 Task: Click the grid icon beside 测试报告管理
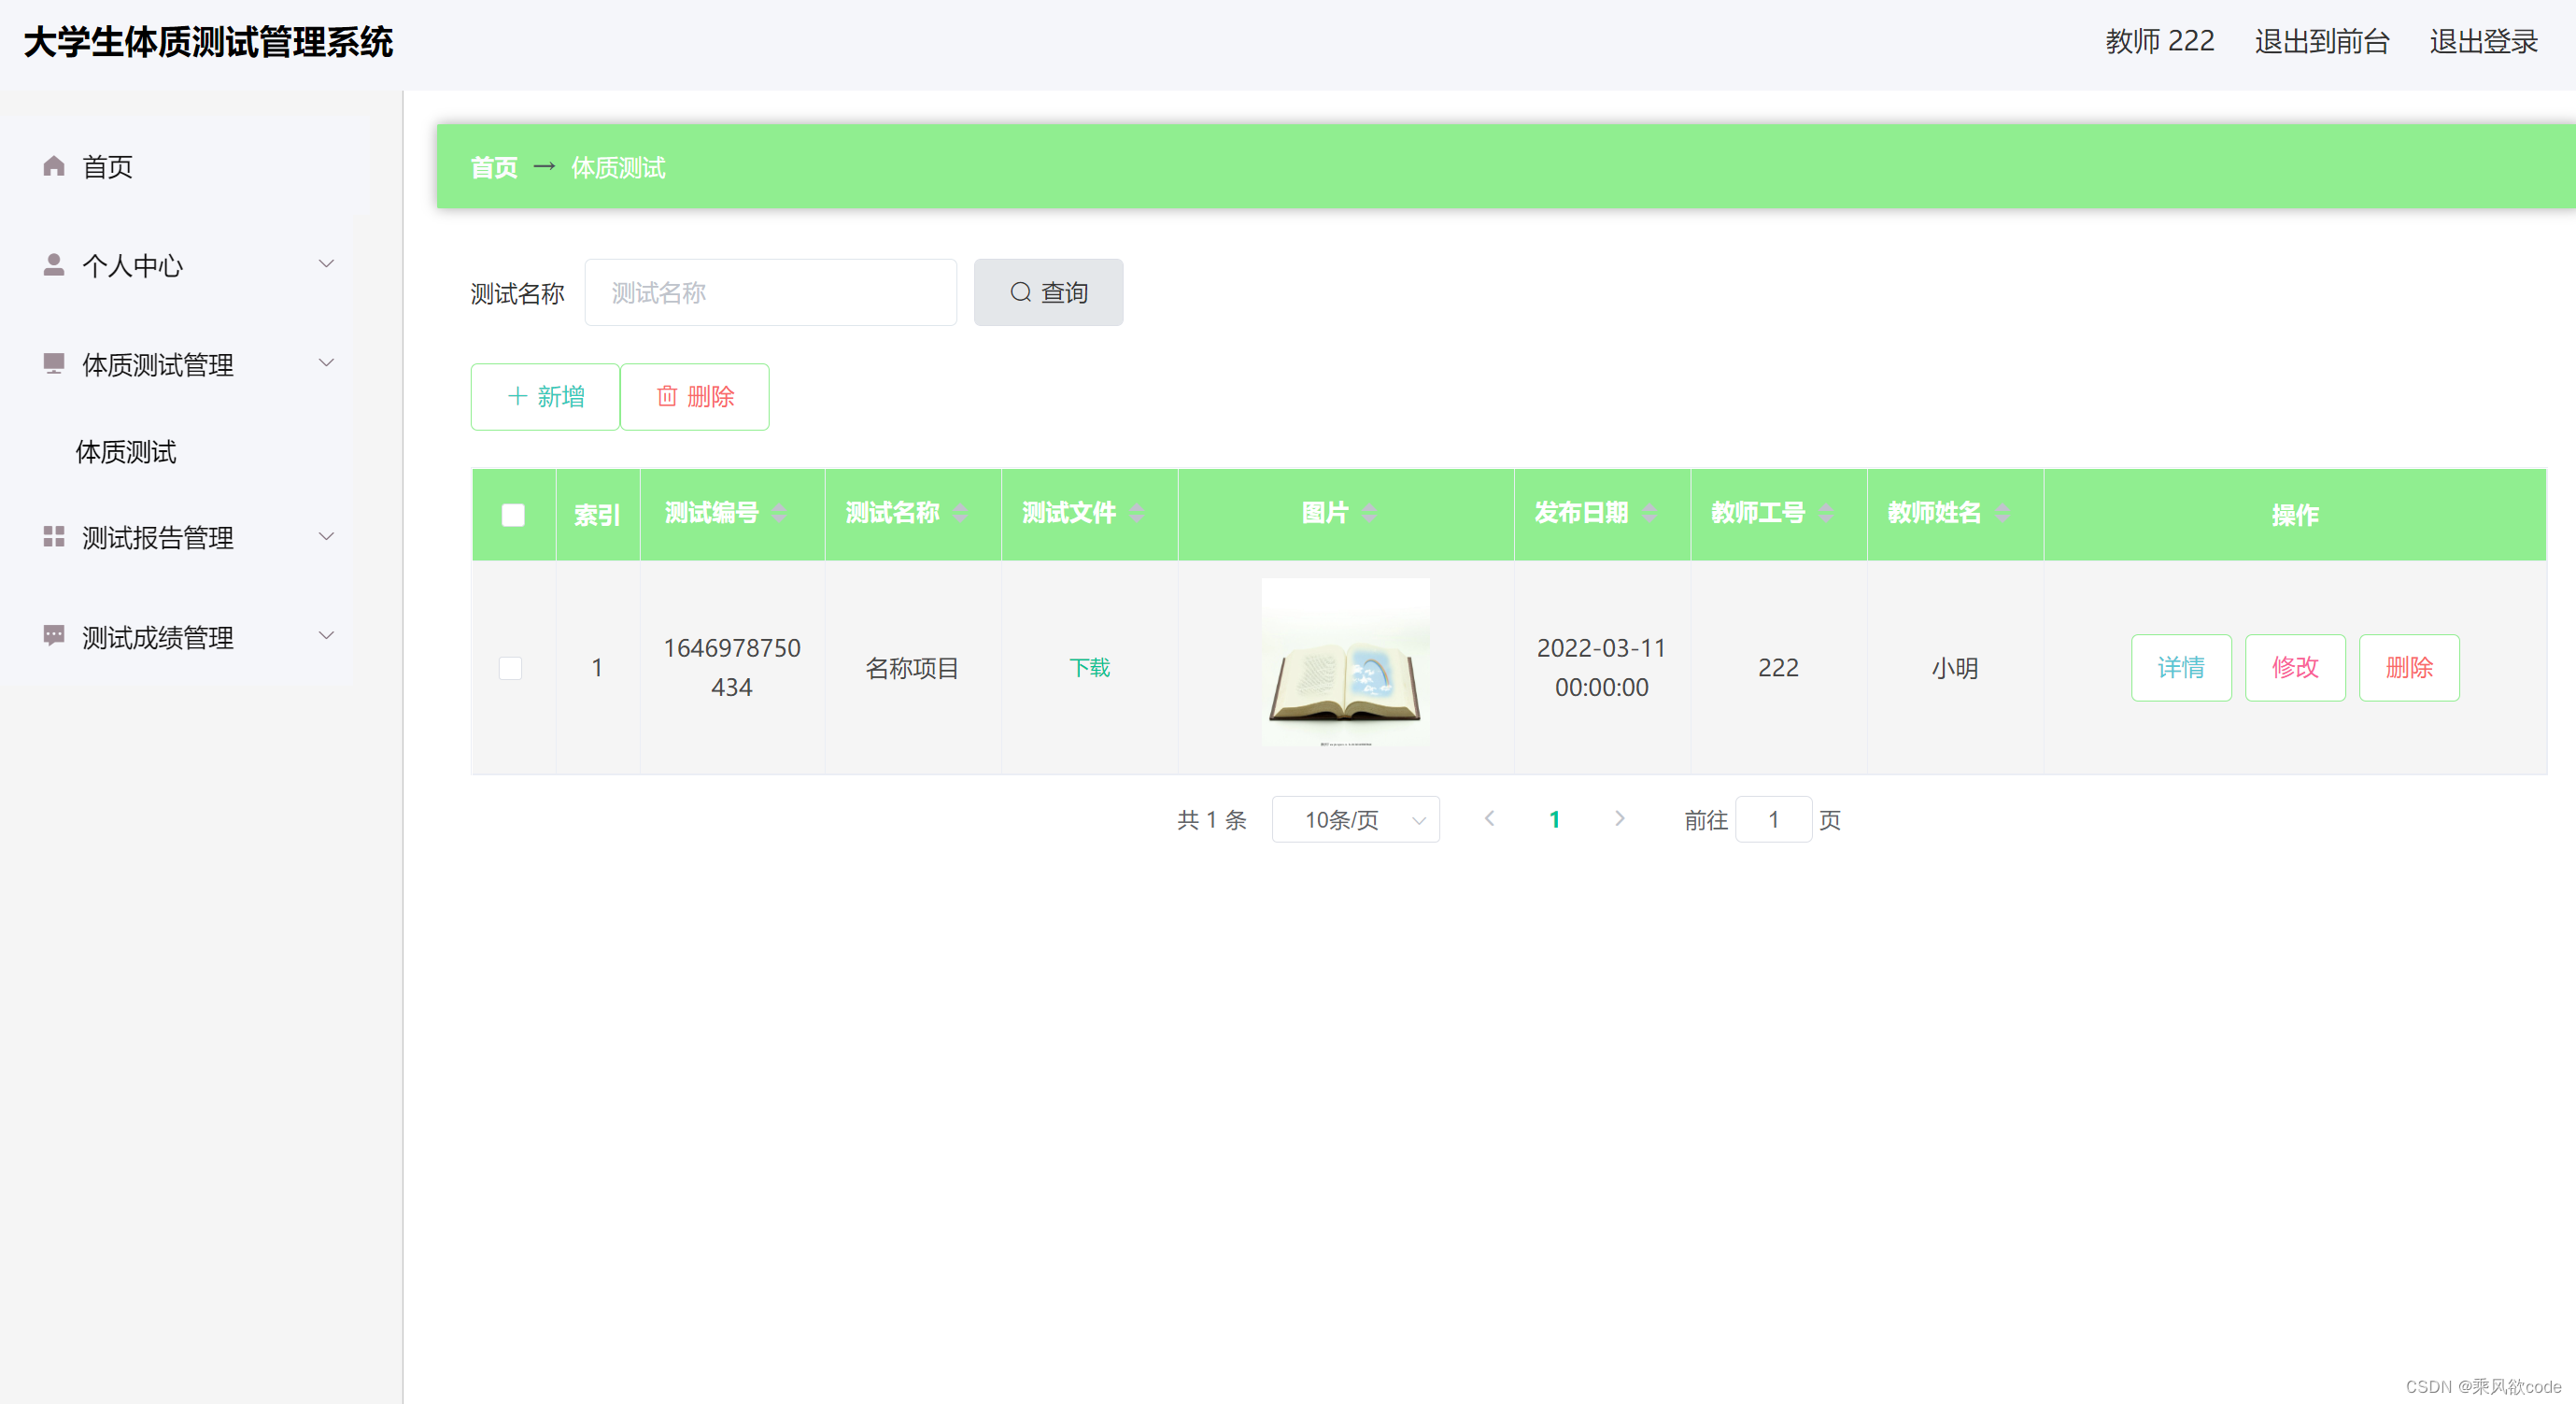click(53, 537)
